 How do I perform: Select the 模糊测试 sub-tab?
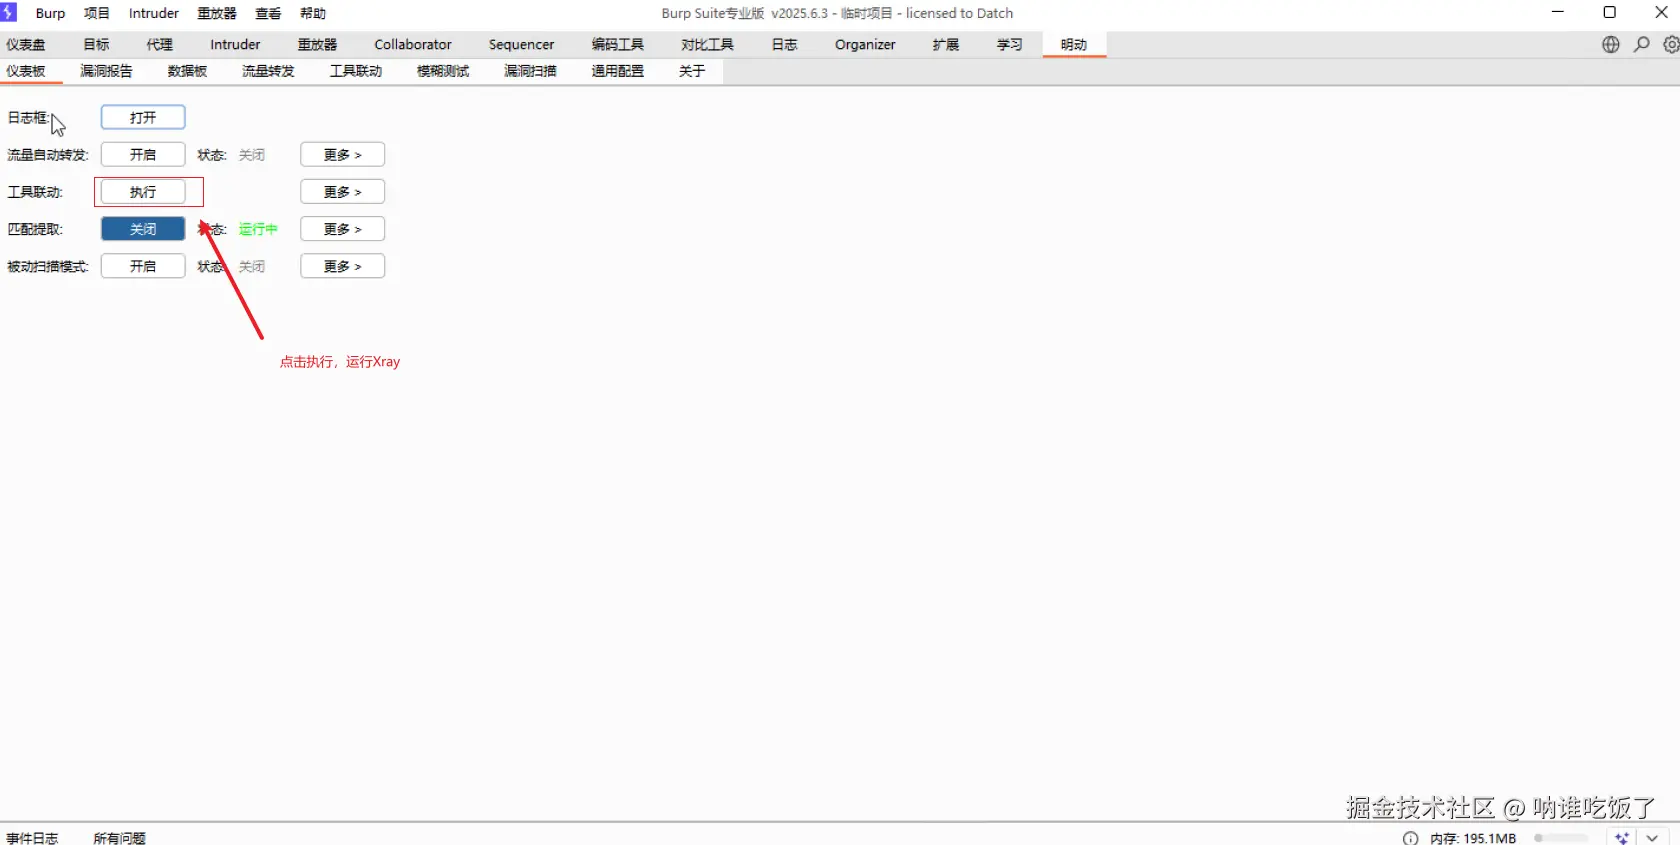[x=443, y=71]
